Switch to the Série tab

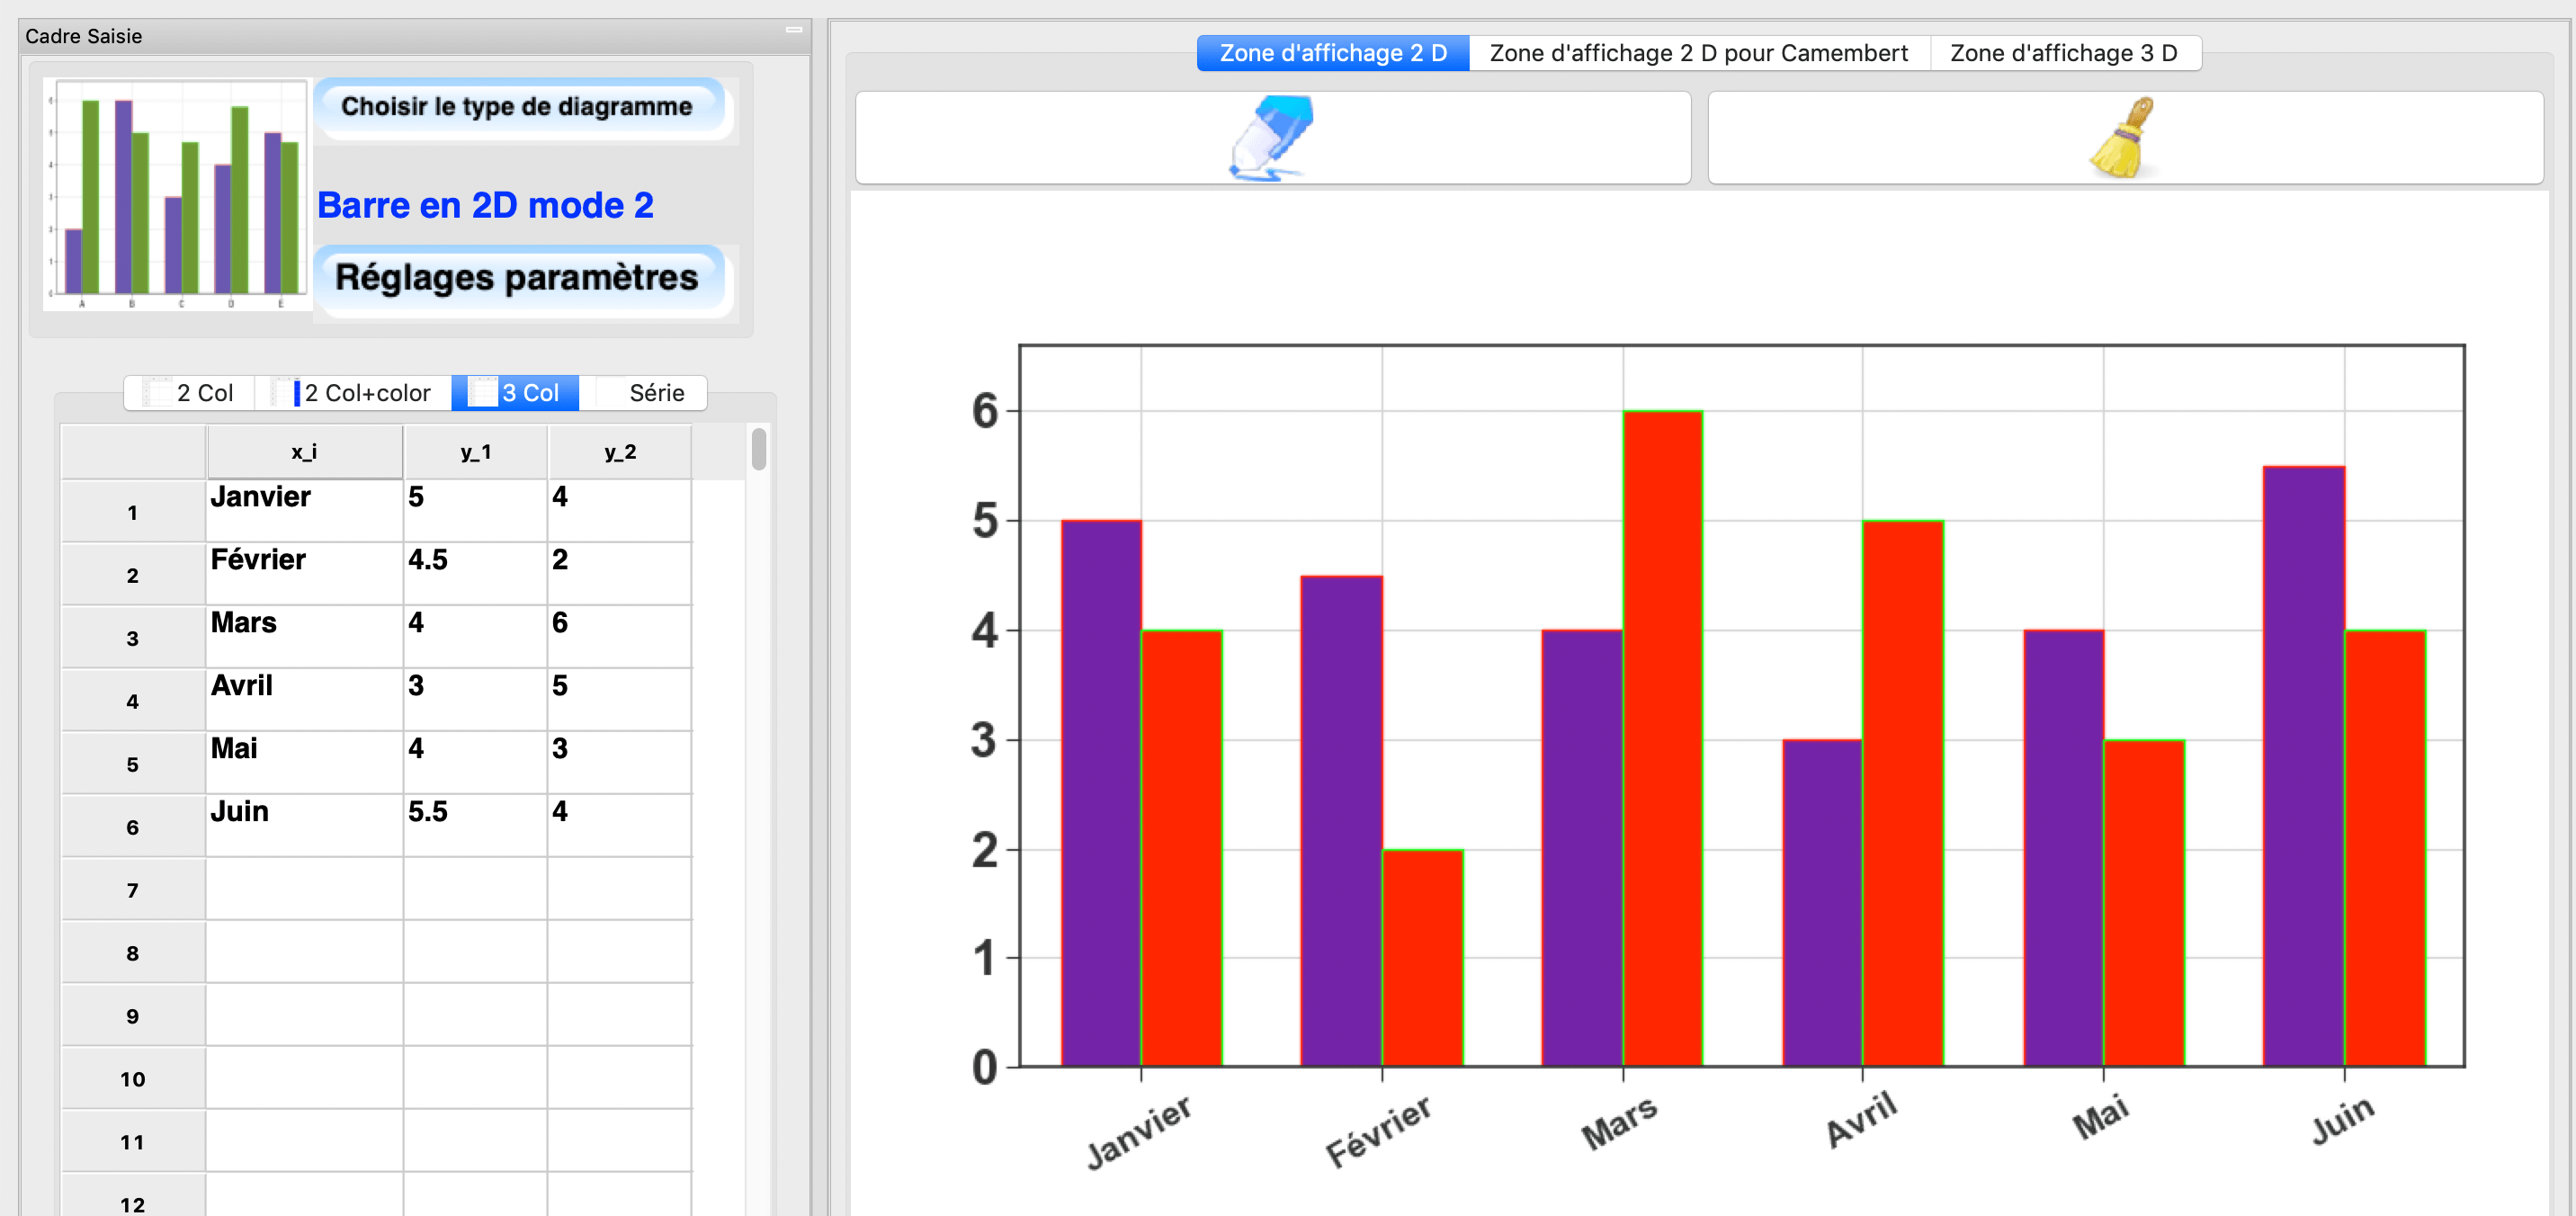coord(652,393)
